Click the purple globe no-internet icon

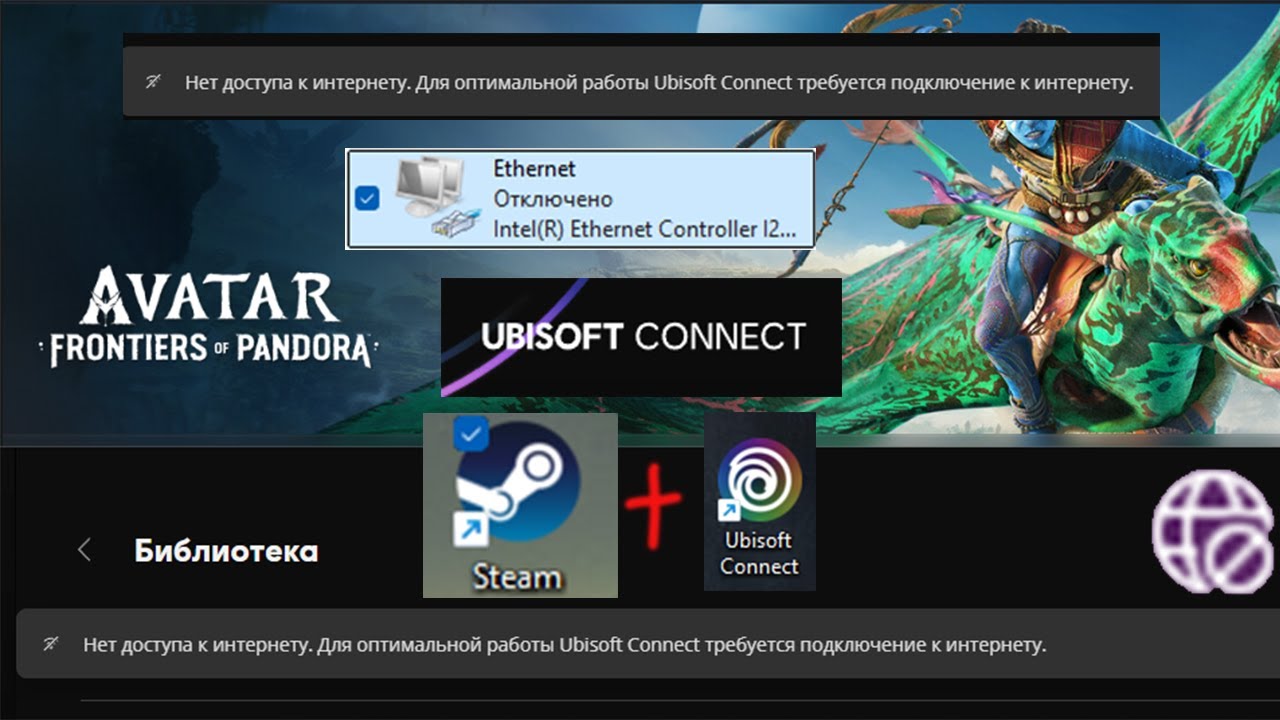1214,530
